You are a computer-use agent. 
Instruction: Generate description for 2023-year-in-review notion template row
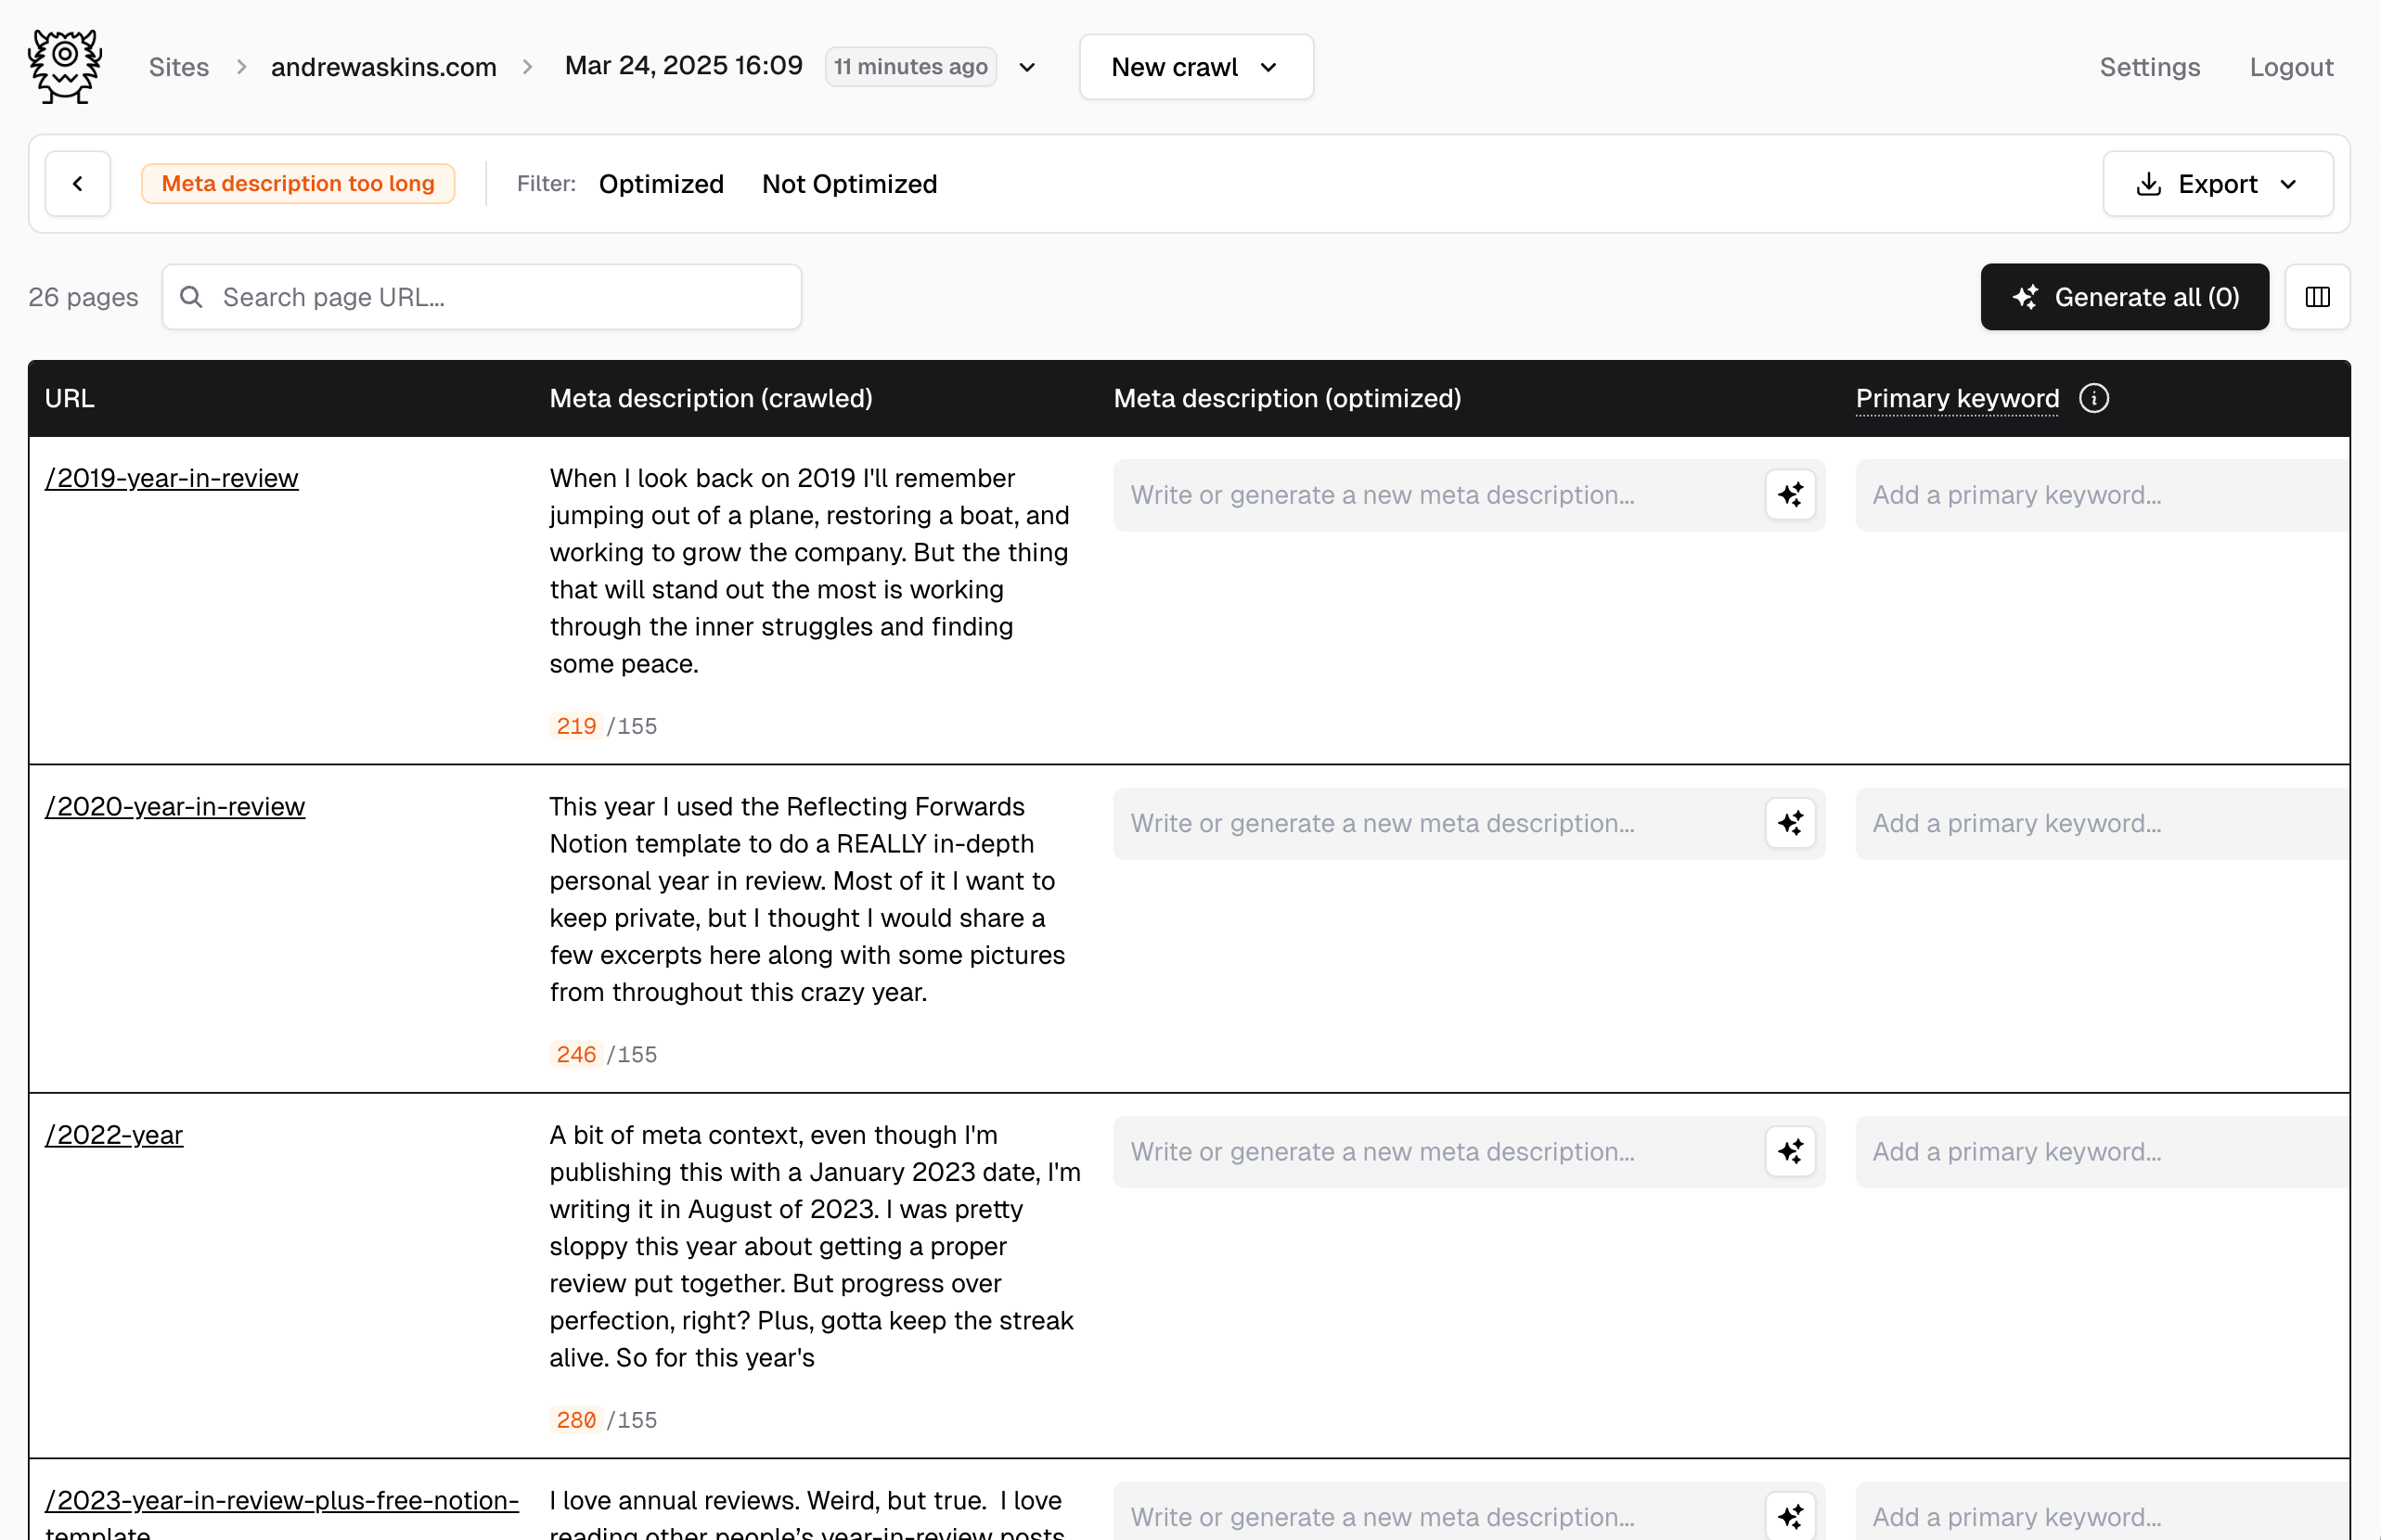1790,1515
